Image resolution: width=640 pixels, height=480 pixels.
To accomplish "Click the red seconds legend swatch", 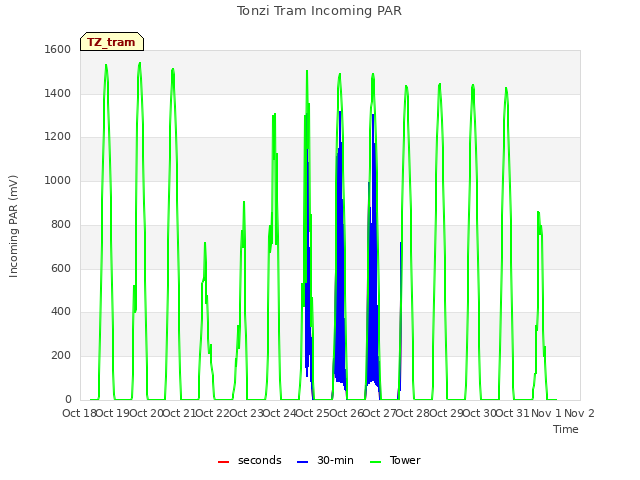I will pyautogui.click(x=223, y=462).
